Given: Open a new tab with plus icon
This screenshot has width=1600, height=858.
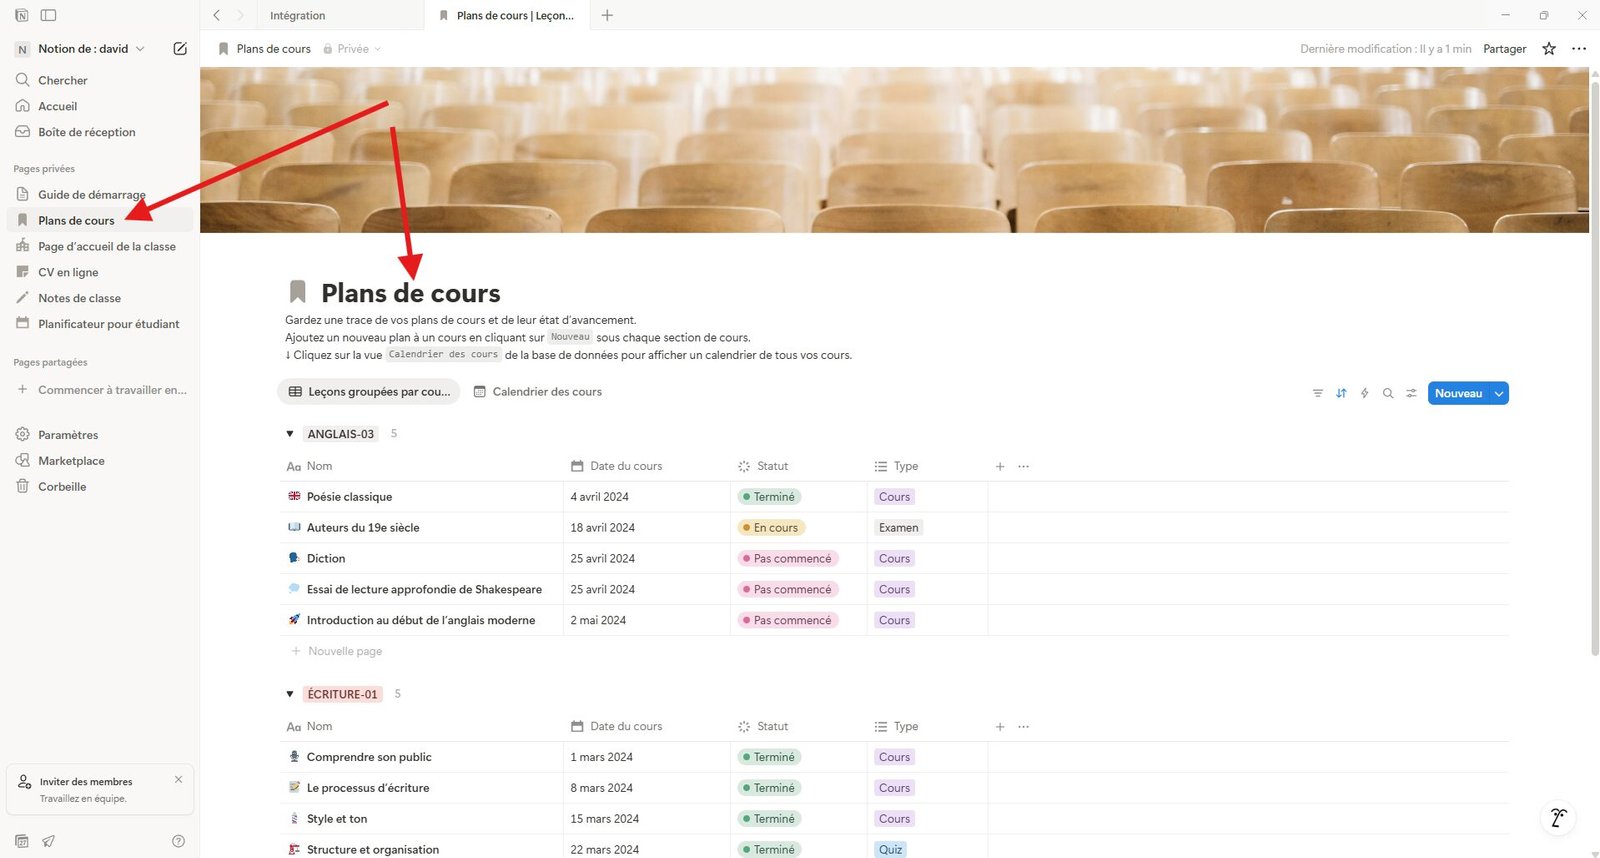Looking at the screenshot, I should pos(607,15).
